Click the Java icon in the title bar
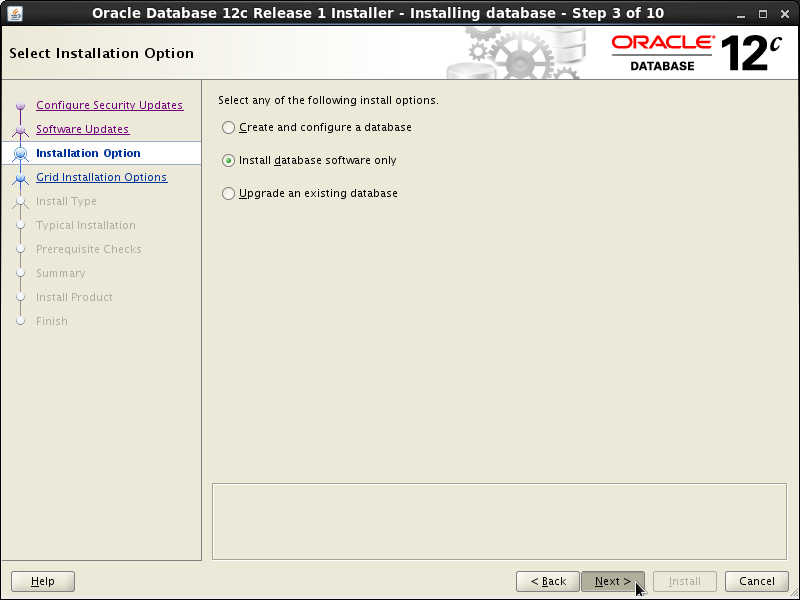800x600 pixels. [15, 13]
